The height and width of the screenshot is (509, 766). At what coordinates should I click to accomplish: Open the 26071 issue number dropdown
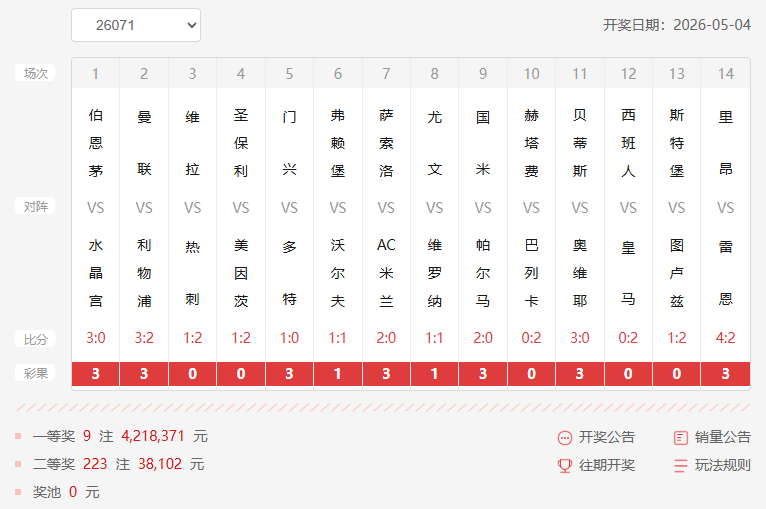136,25
